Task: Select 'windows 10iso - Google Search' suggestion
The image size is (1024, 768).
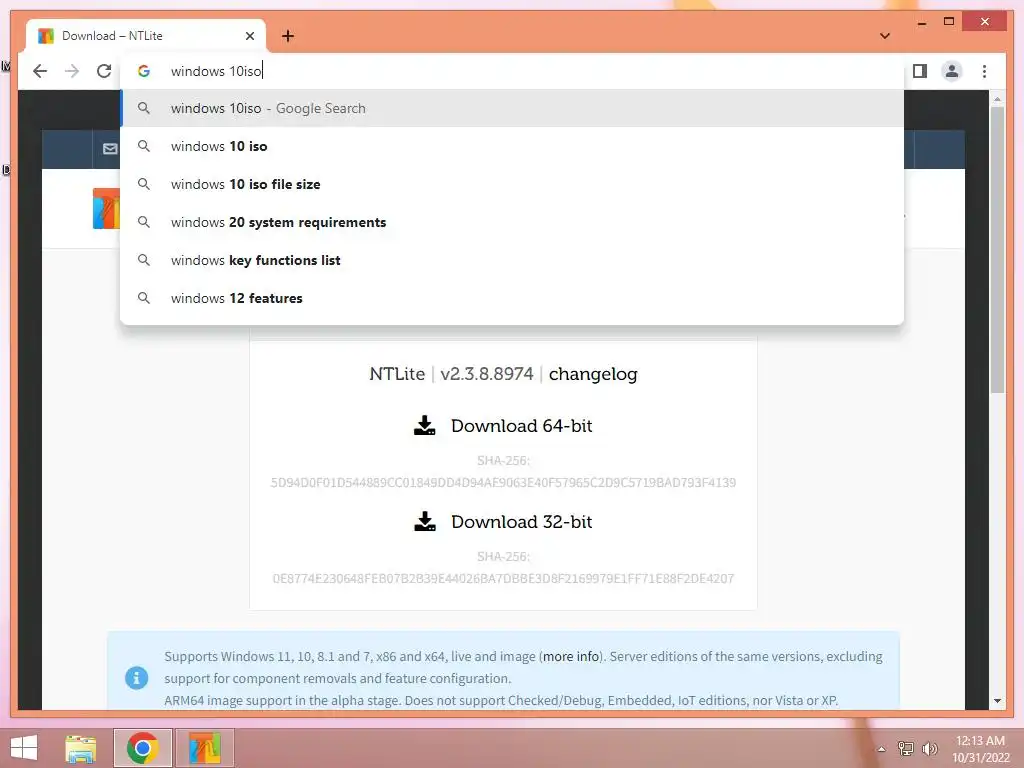Action: pos(512,108)
